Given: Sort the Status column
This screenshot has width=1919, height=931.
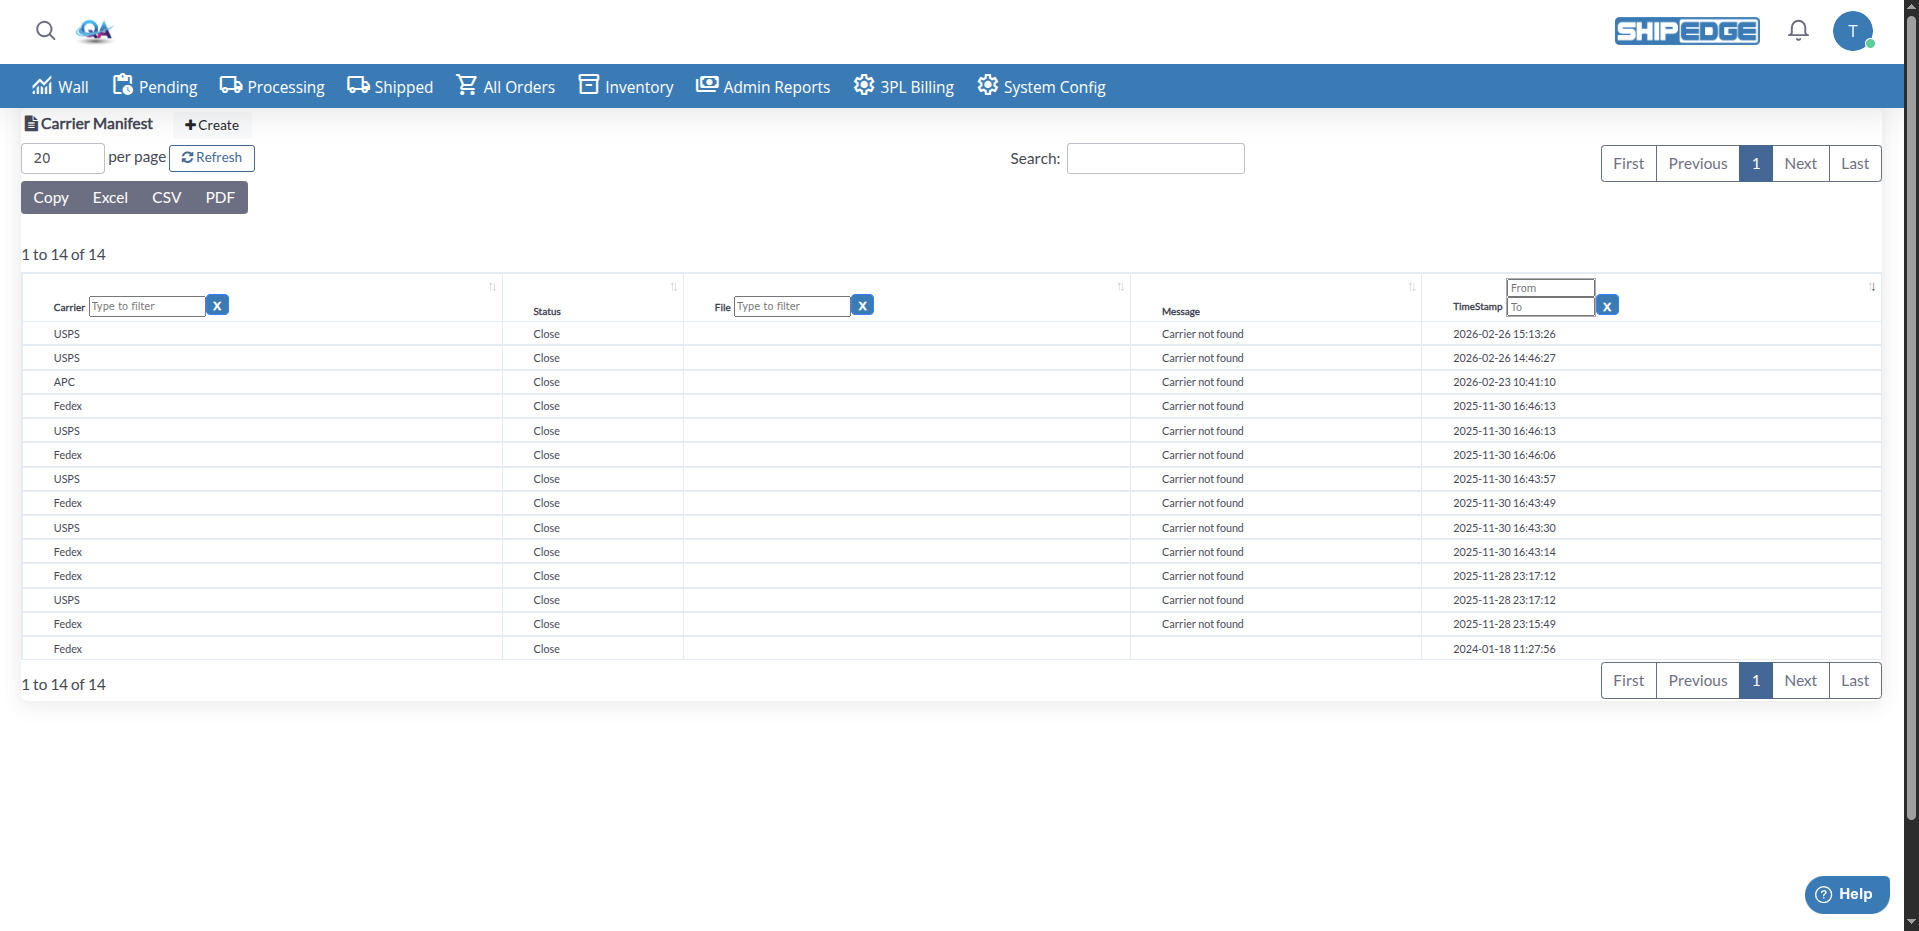Looking at the screenshot, I should (x=673, y=287).
